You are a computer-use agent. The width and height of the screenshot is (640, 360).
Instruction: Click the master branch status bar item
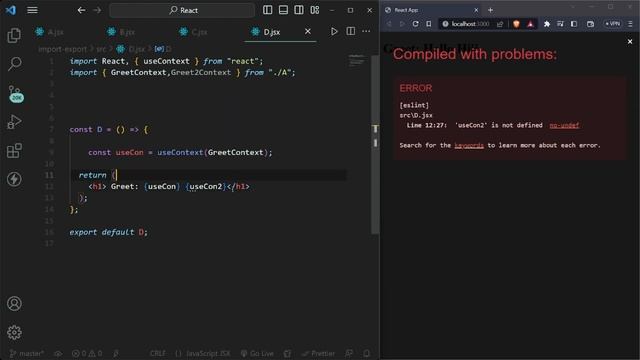pyautogui.click(x=27, y=353)
